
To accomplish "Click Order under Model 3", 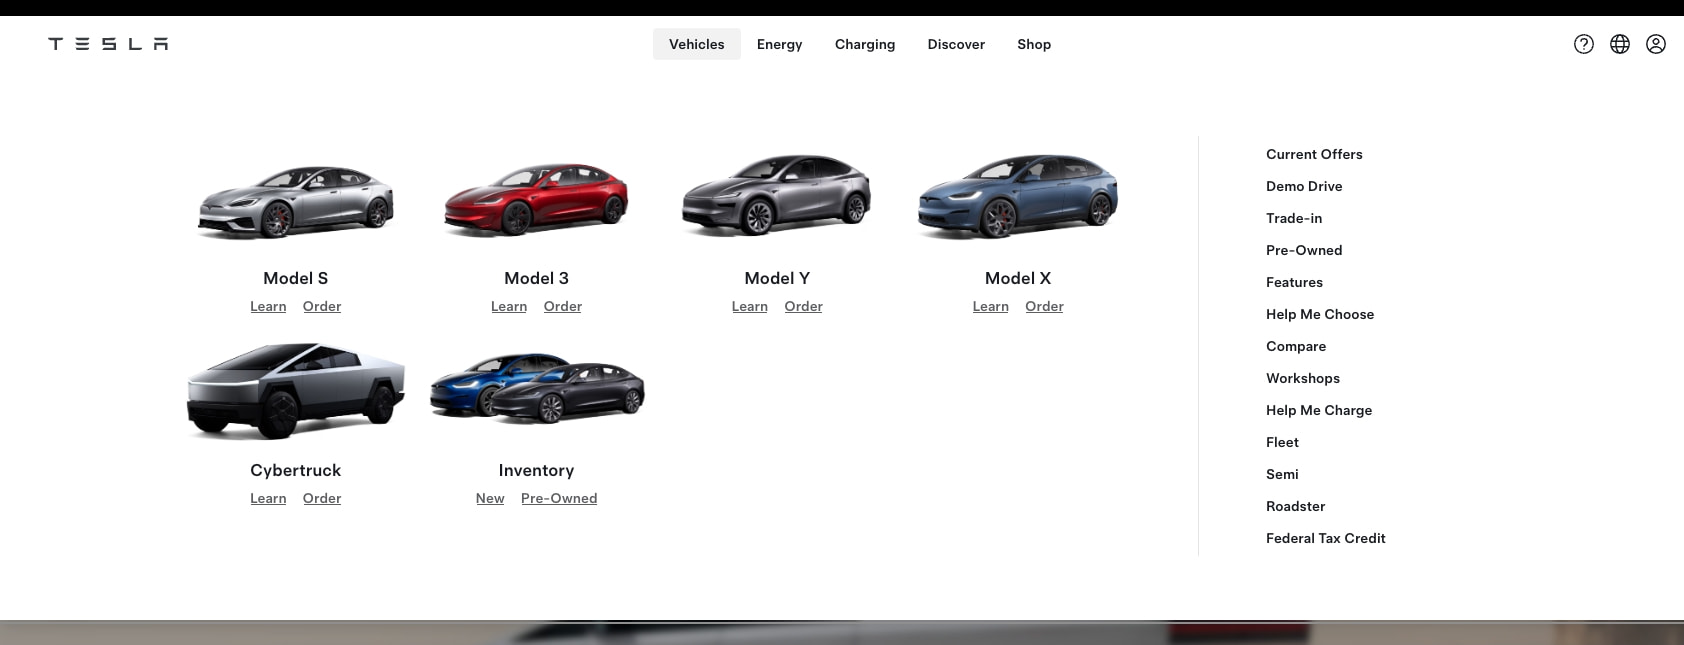I will pos(563,306).
